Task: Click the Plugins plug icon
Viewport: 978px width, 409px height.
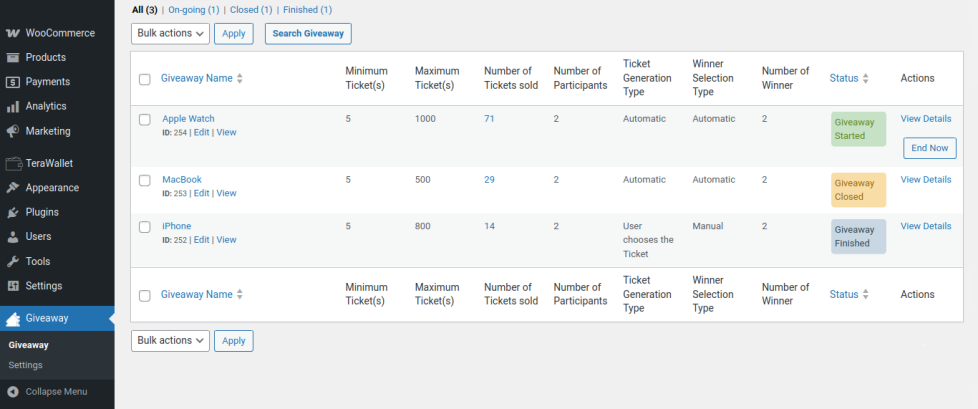Action: tap(13, 212)
